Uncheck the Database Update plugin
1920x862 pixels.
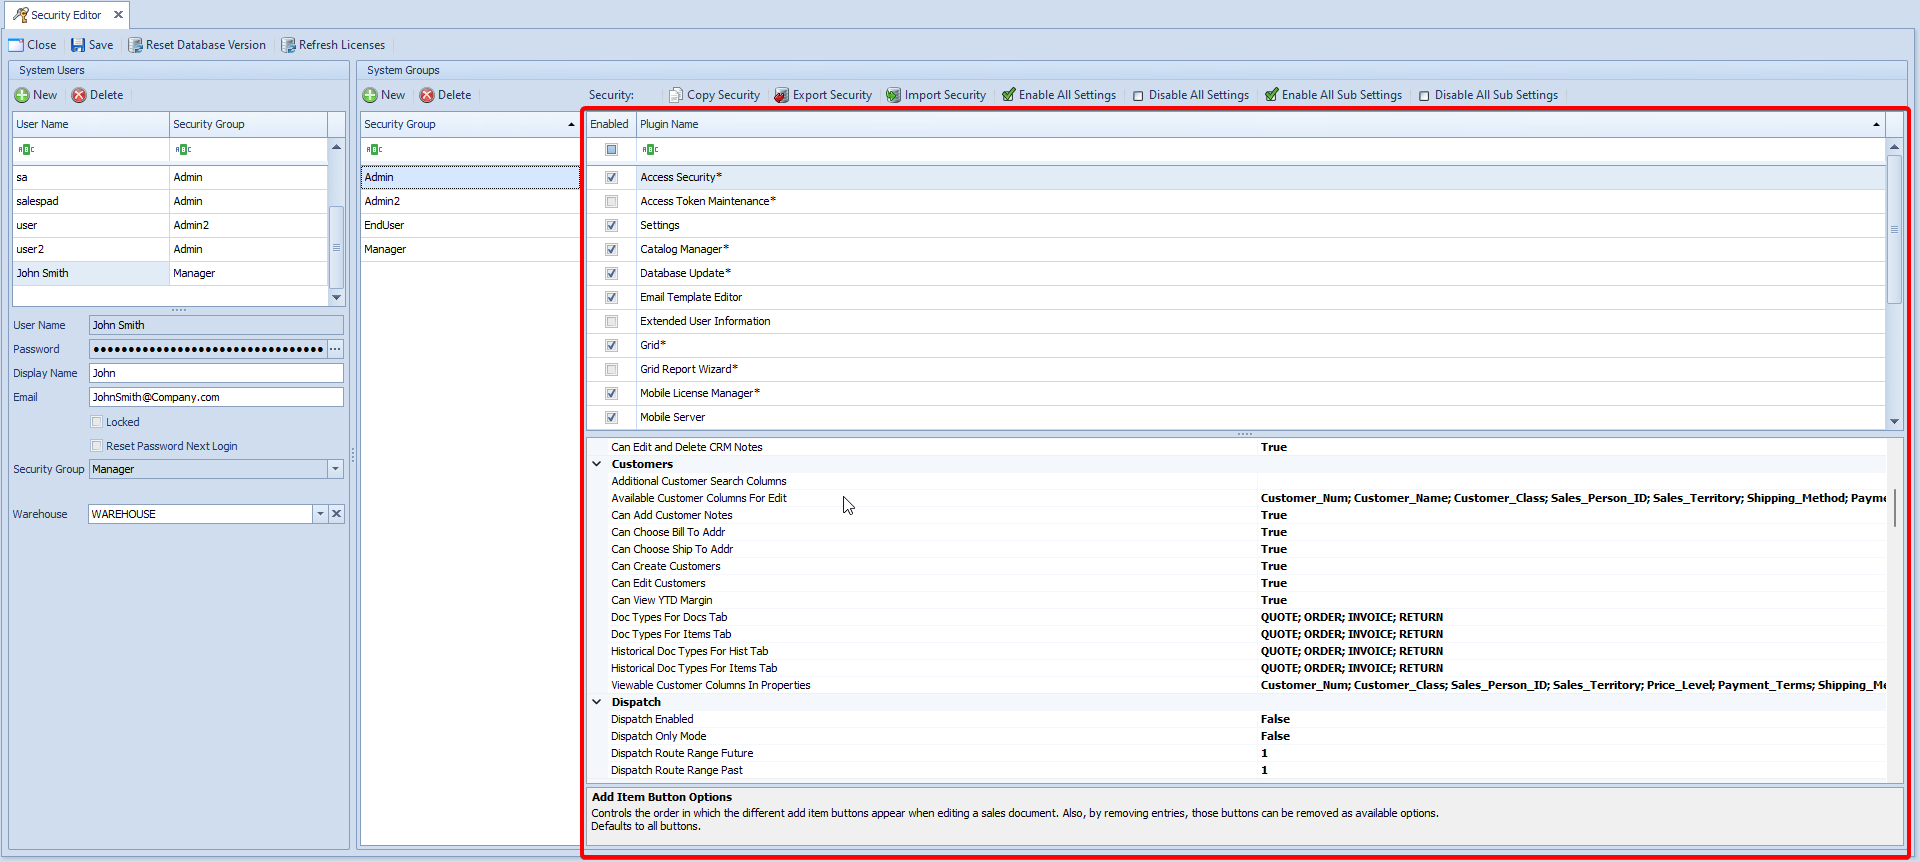pos(612,274)
